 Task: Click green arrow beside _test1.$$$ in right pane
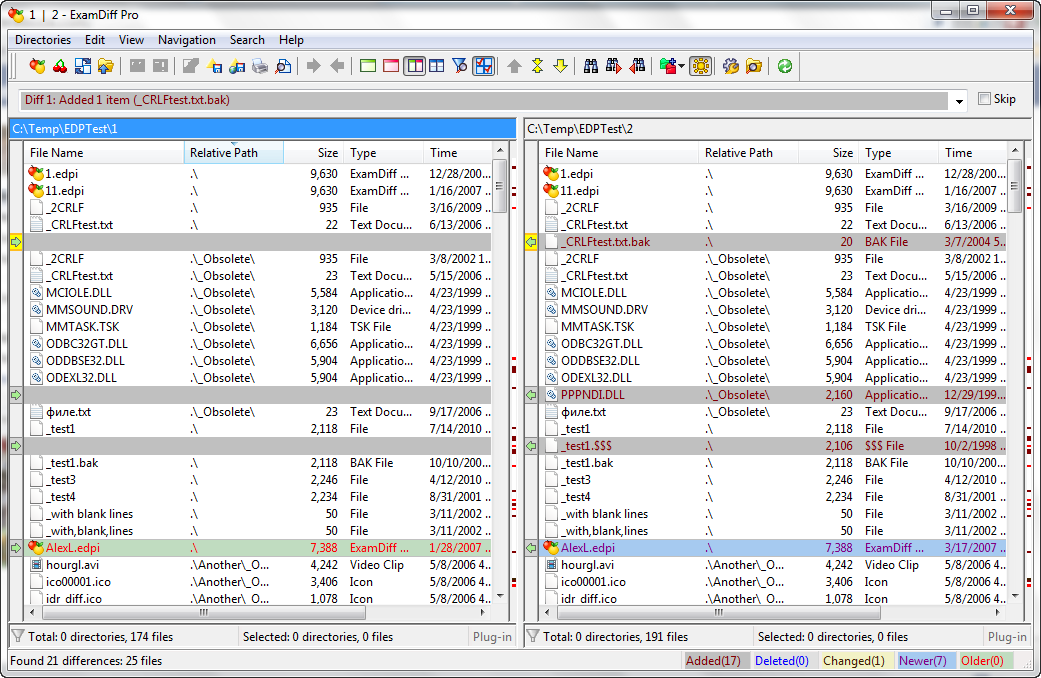coord(531,446)
